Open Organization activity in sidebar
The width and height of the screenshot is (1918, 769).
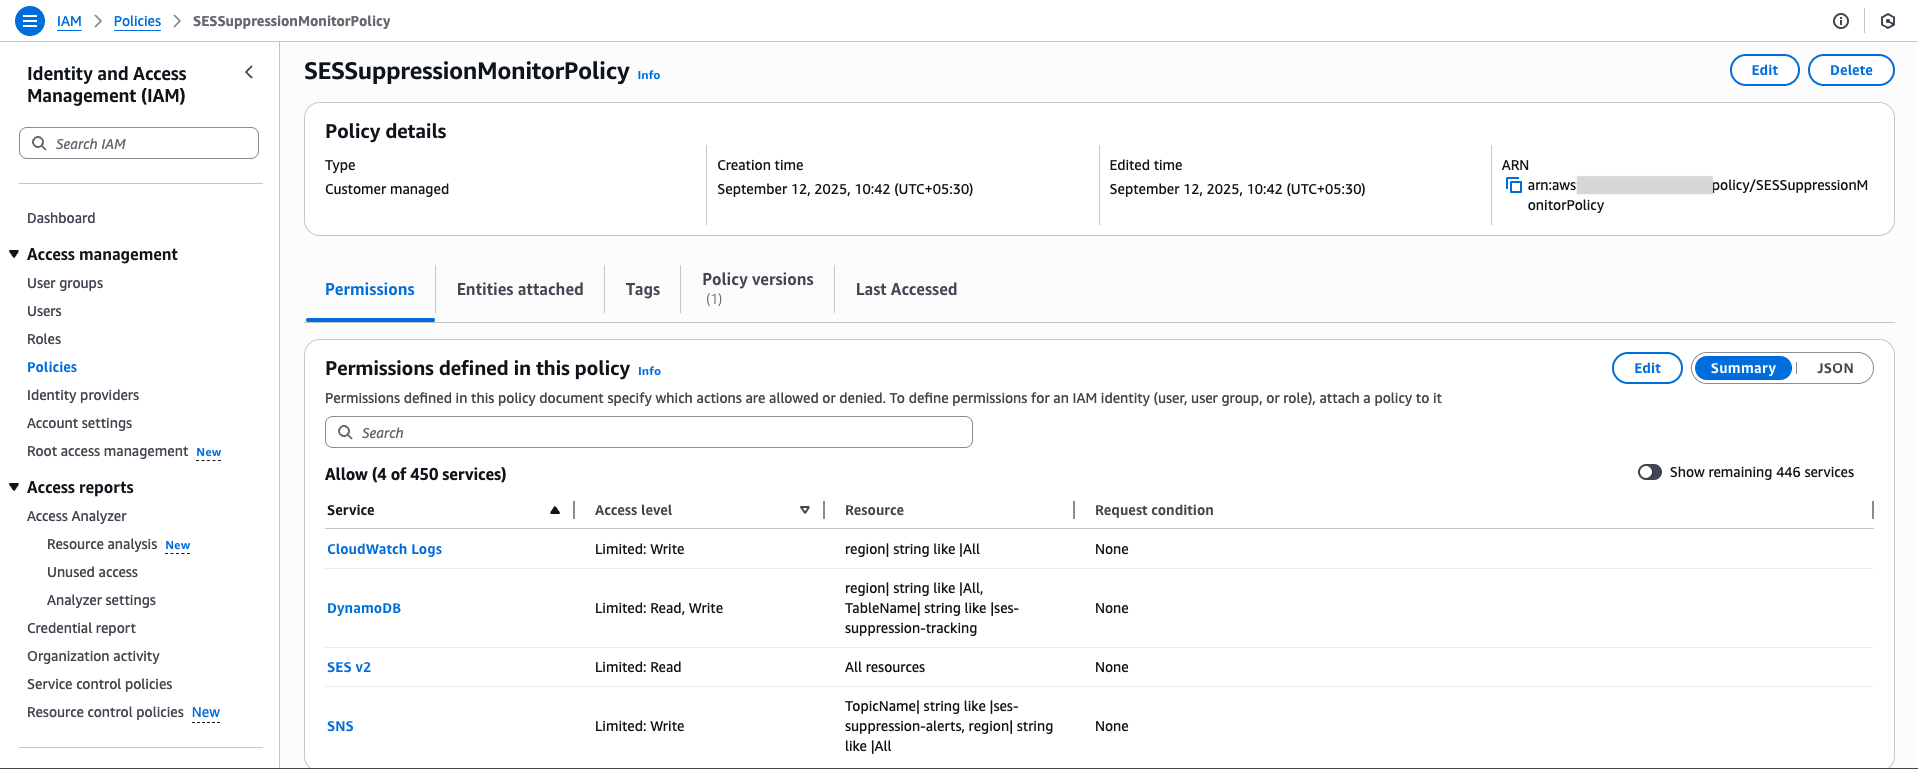pos(93,656)
